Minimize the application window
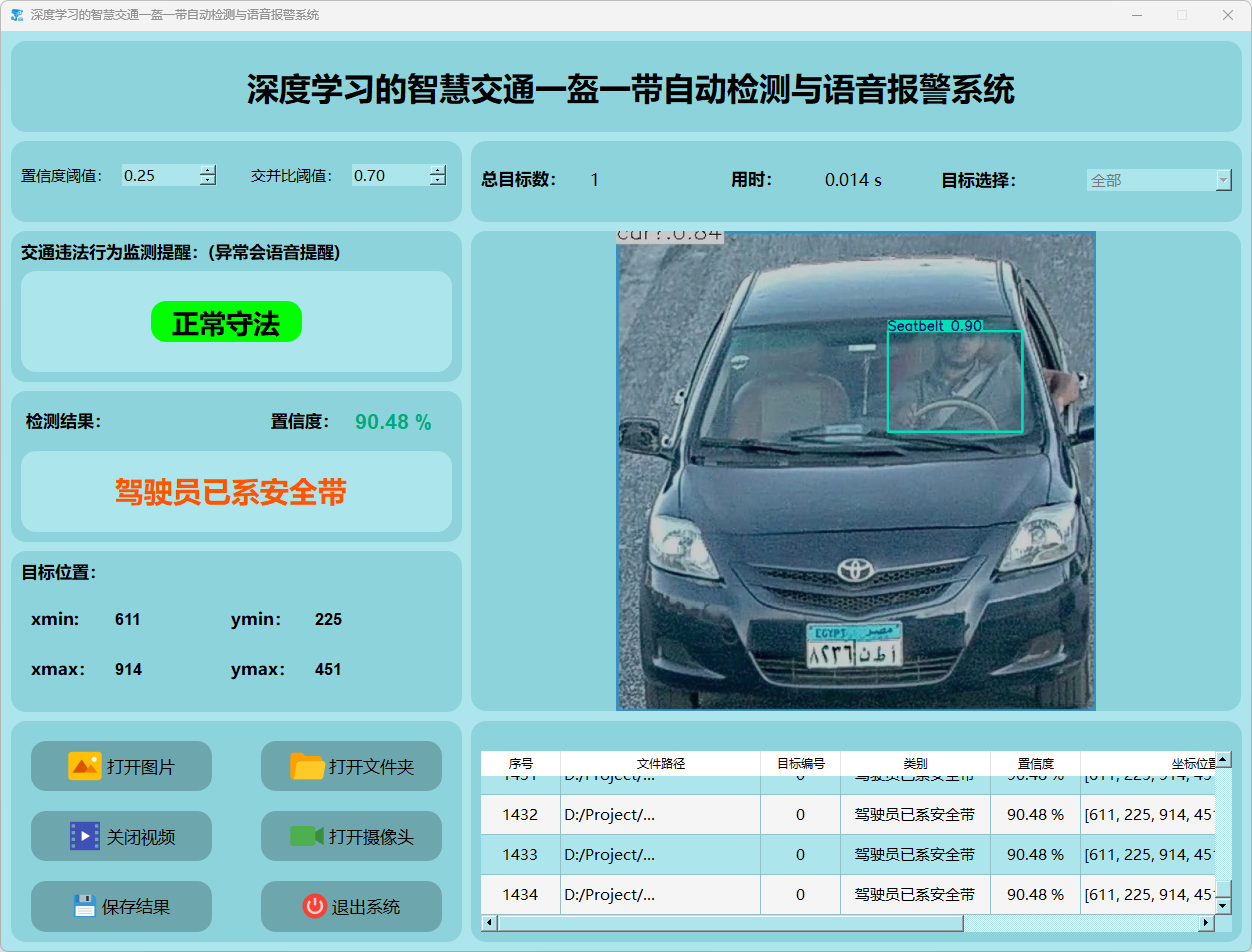The height and width of the screenshot is (952, 1252). (x=1137, y=15)
